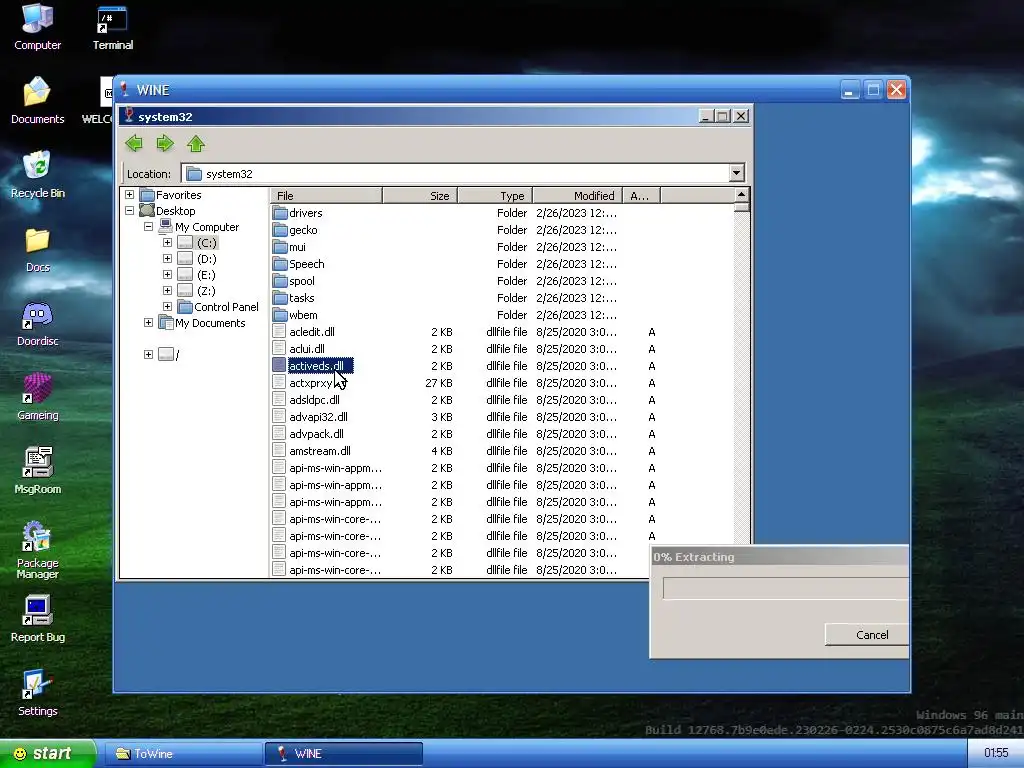1024x768 pixels.
Task: Expand the Favorites tree node
Action: (129, 195)
